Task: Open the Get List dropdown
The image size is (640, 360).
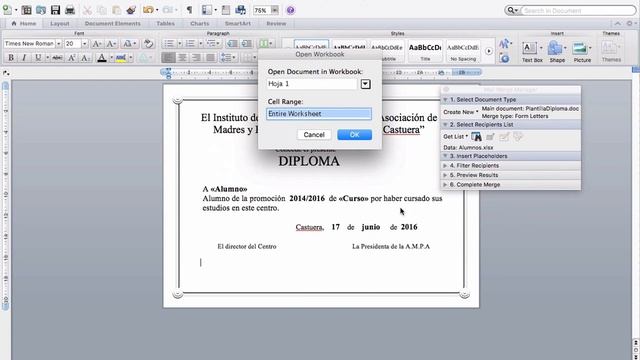Action: pos(455,137)
